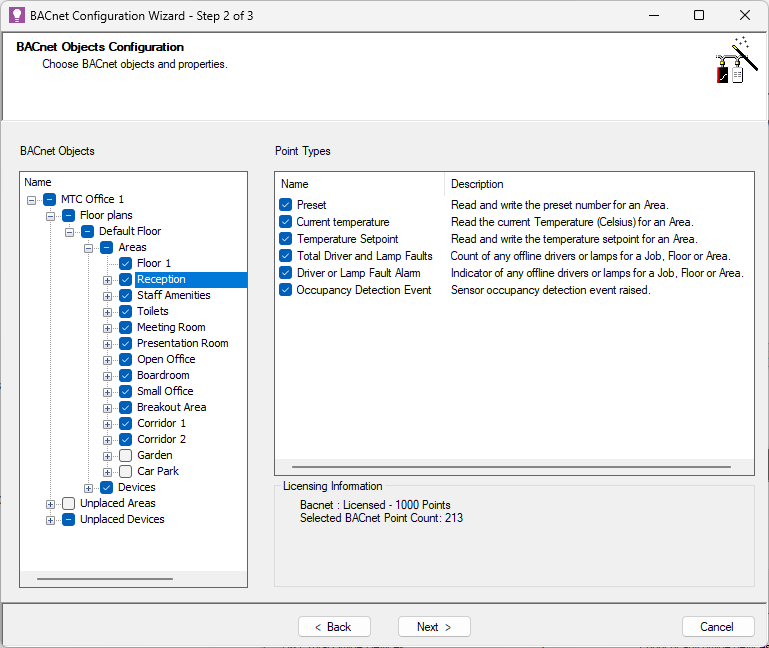The height and width of the screenshot is (648, 769).
Task: Select the Garden tree item
Action: [154, 455]
